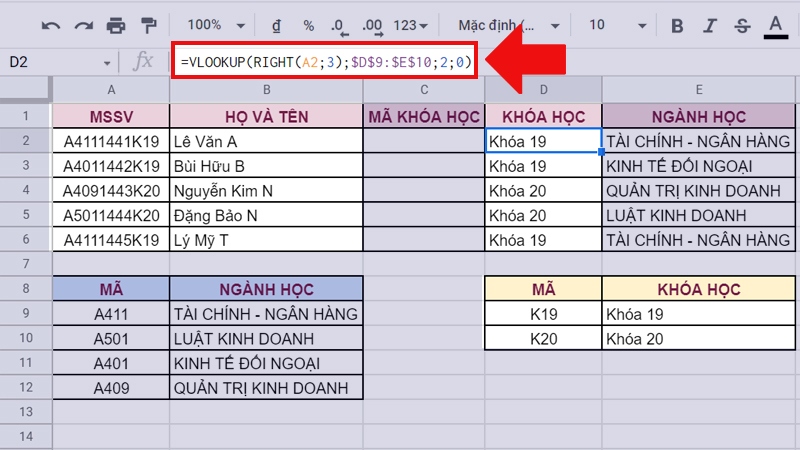Screen dimensions: 800x450
Task: Toggle strikethrough formatting
Action: (742, 25)
